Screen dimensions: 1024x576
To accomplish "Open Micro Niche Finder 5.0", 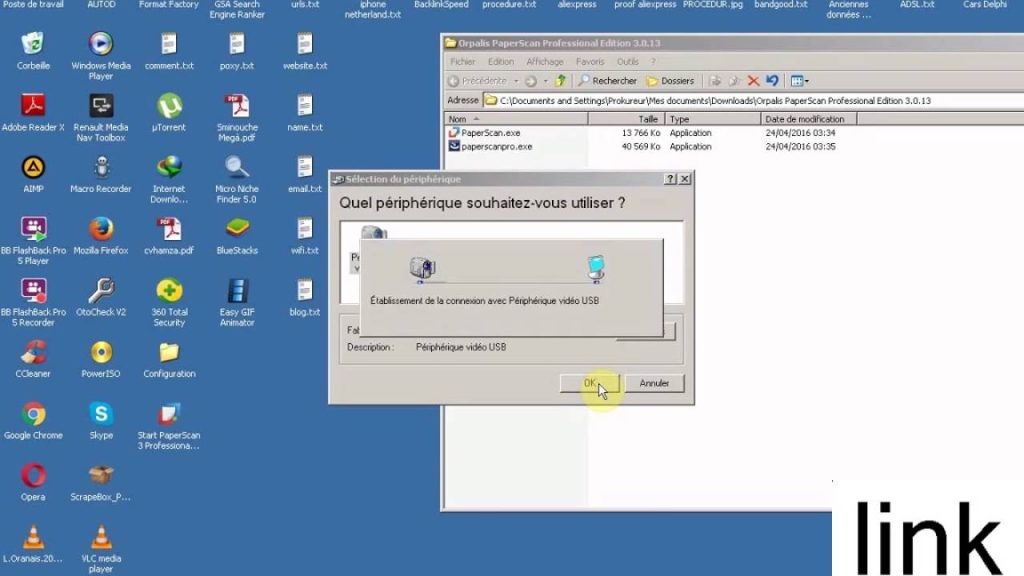I will tap(236, 167).
